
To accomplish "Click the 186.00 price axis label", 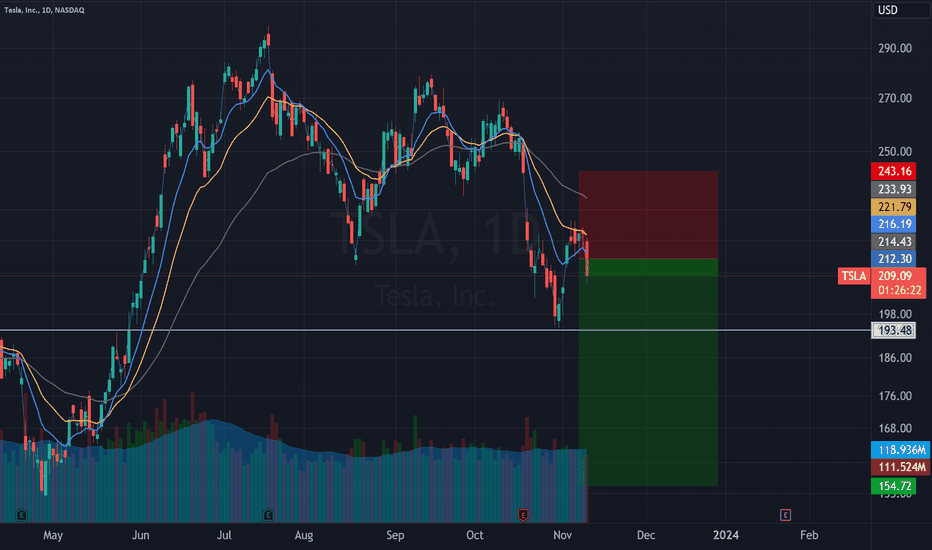I will pyautogui.click(x=895, y=358).
